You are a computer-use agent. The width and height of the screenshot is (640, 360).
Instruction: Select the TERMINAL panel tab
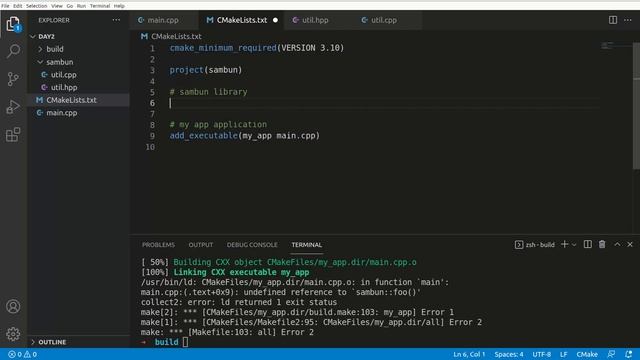[307, 245]
